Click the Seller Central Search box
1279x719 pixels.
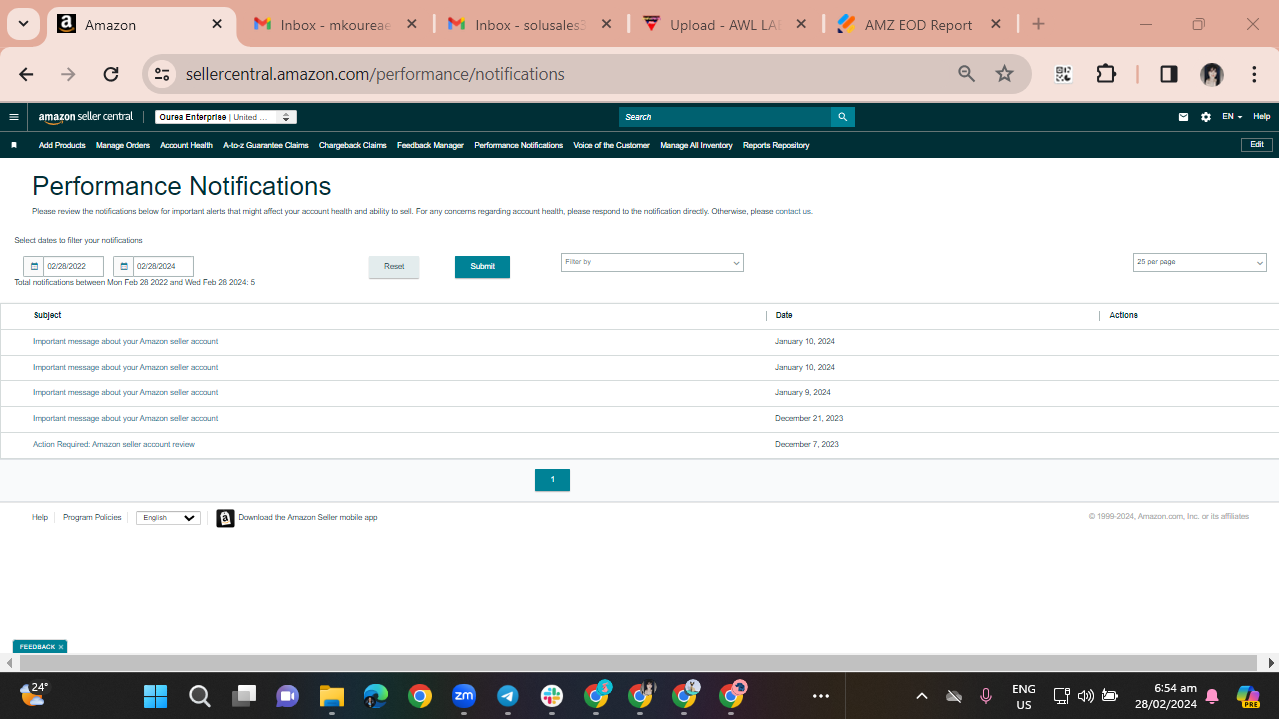click(x=725, y=117)
